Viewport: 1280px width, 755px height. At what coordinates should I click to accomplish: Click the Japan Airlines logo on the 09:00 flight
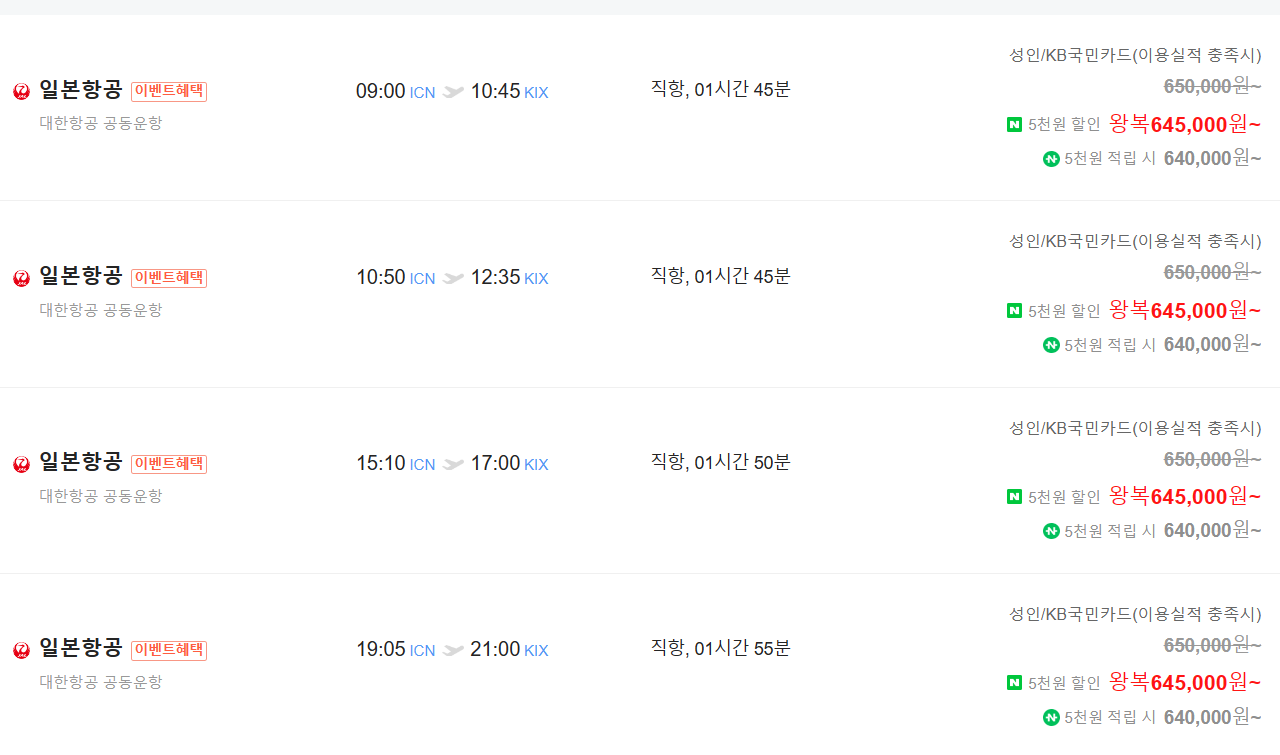tap(20, 91)
